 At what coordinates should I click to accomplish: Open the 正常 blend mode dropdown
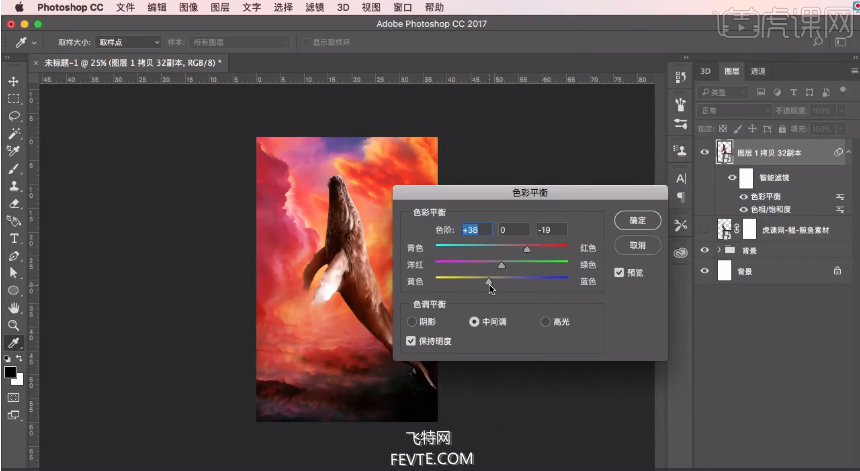coord(735,110)
